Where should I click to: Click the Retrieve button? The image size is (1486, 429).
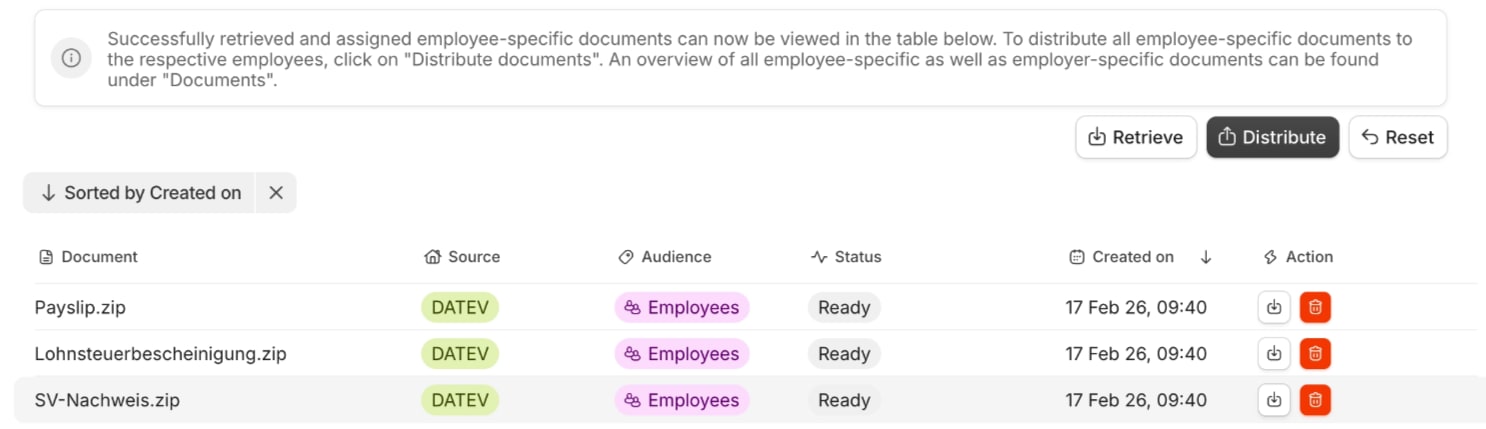pyautogui.click(x=1136, y=137)
